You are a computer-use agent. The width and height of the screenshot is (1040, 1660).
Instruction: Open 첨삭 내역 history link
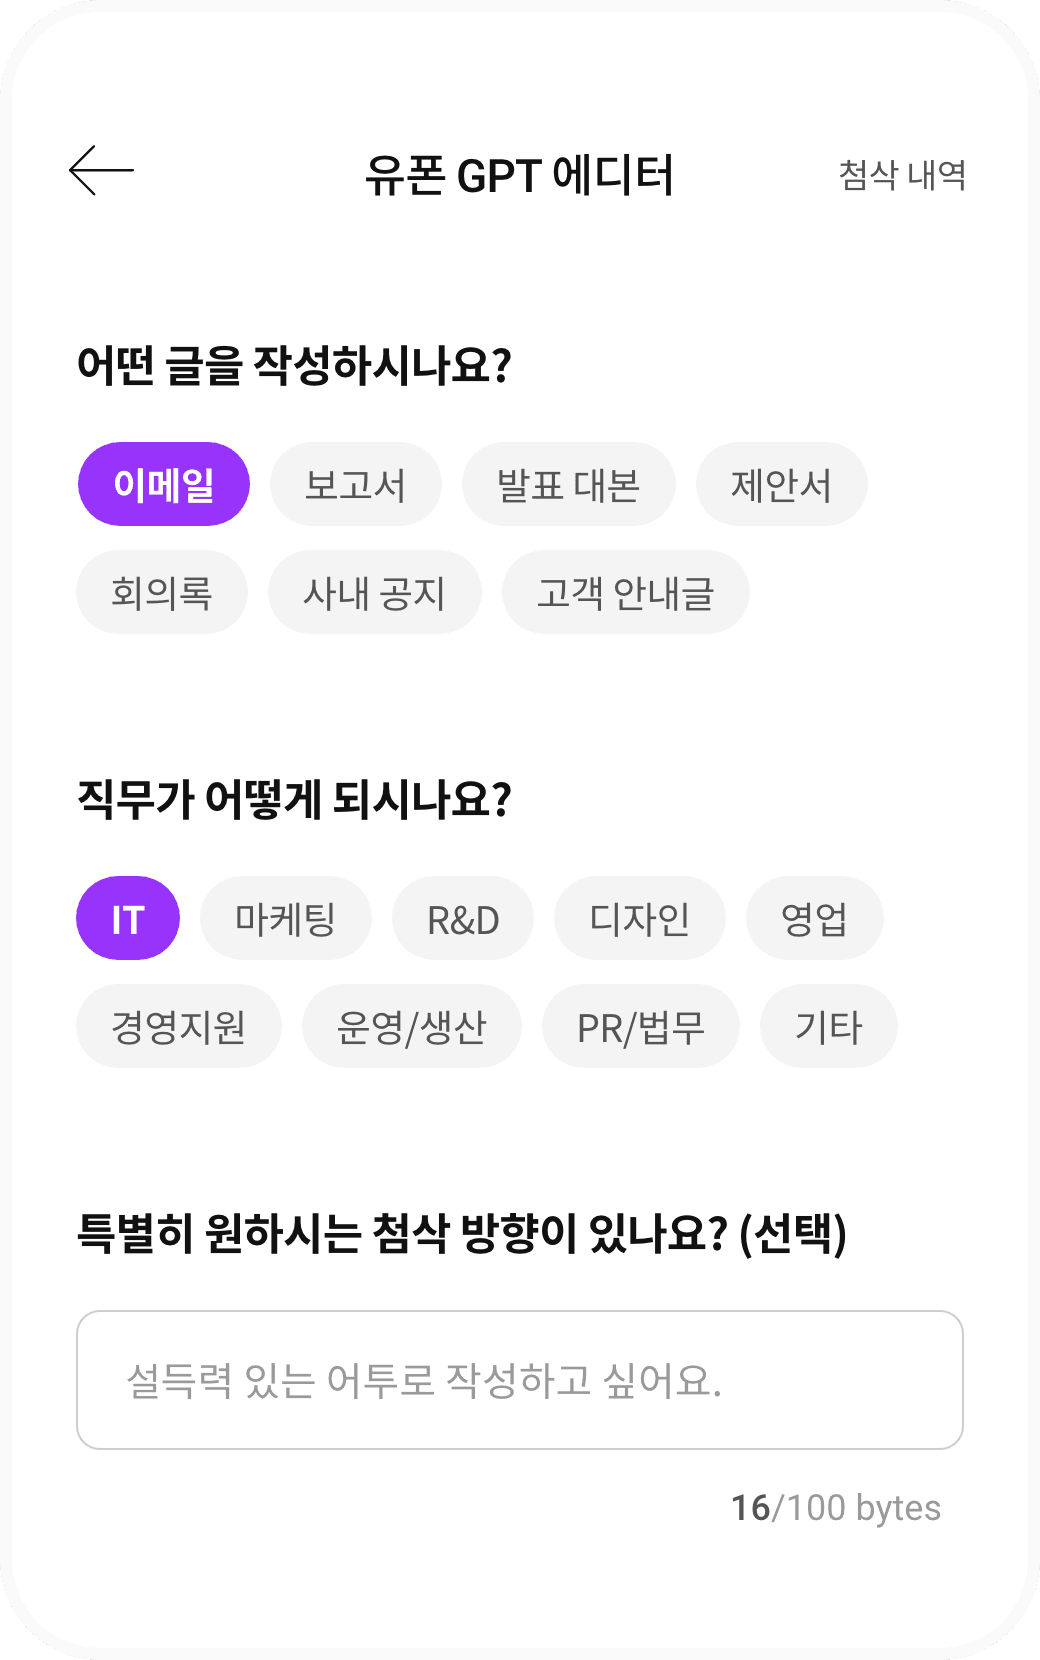[x=902, y=175]
